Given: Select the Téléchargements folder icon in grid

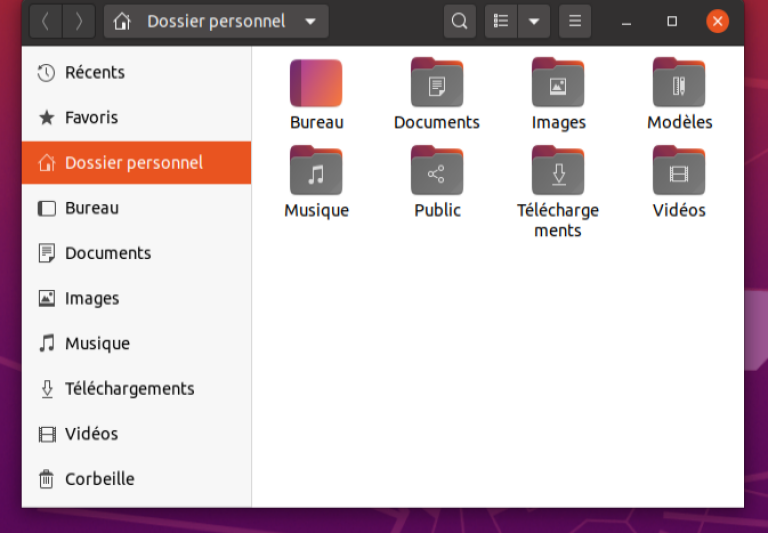Looking at the screenshot, I should click(558, 170).
